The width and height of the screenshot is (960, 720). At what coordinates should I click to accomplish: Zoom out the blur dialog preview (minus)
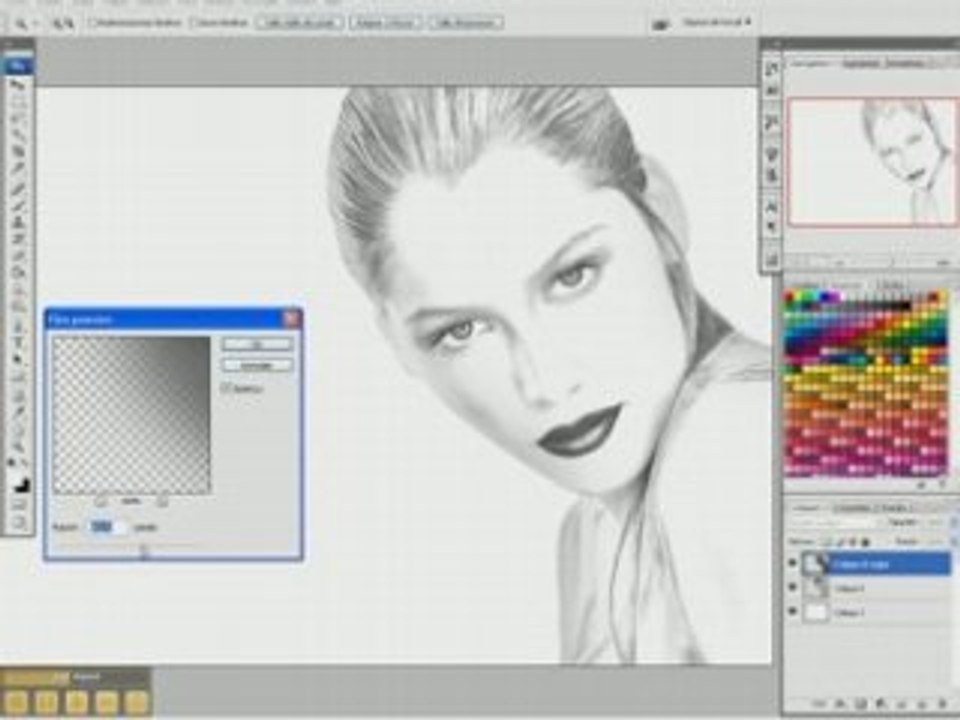[x=100, y=502]
